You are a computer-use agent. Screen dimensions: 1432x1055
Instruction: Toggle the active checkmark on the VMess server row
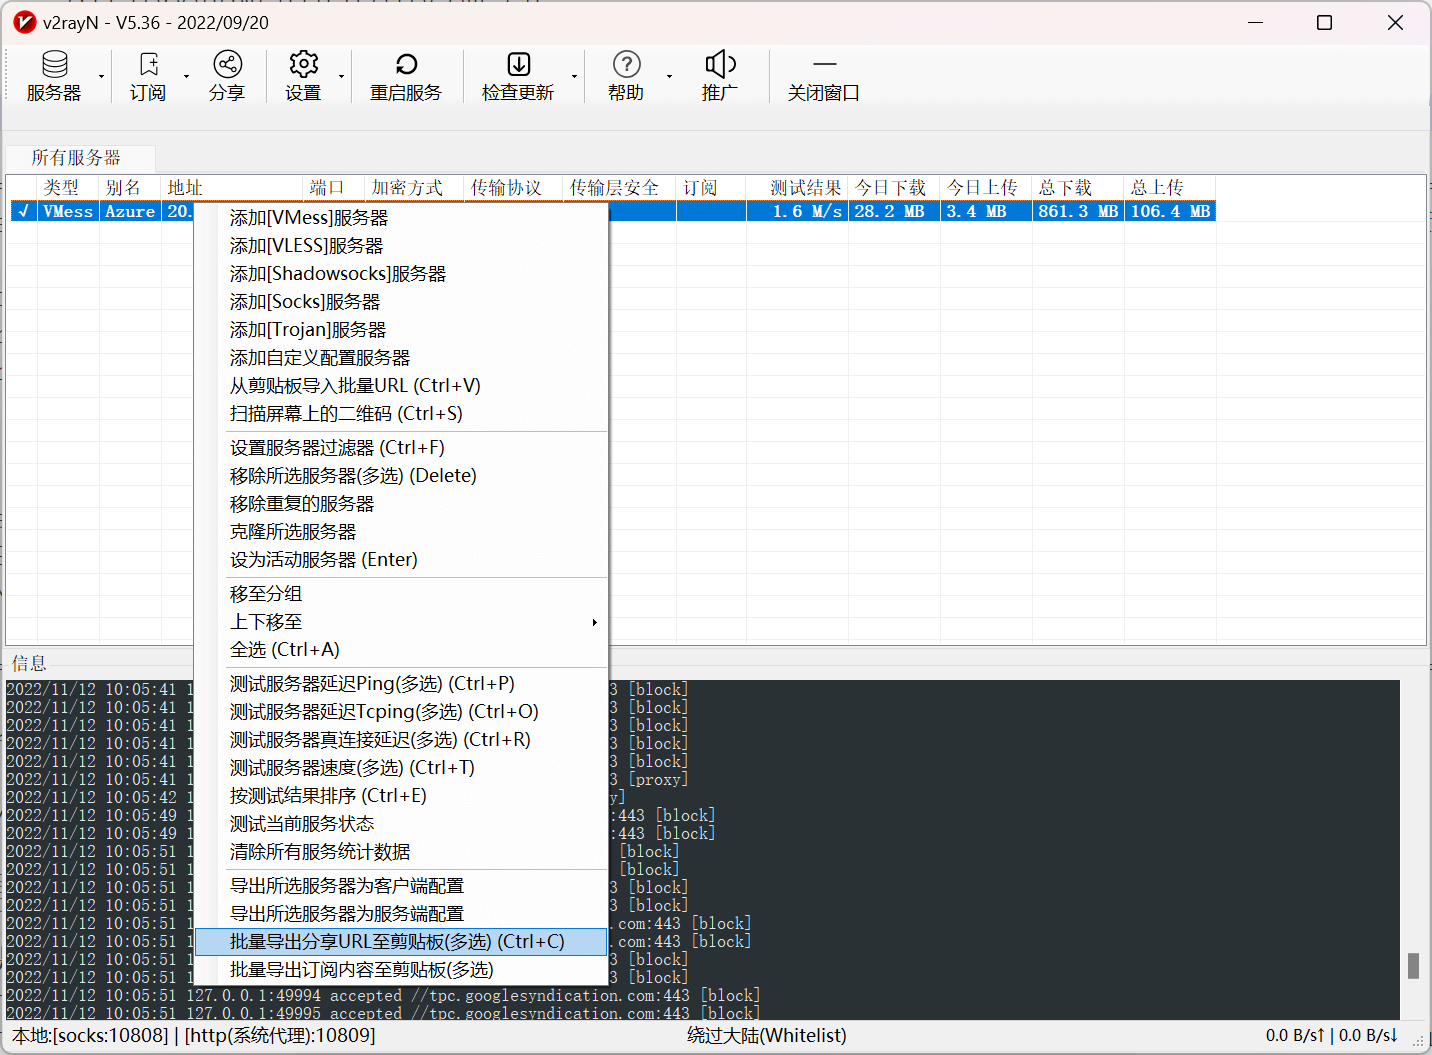tap(23, 211)
